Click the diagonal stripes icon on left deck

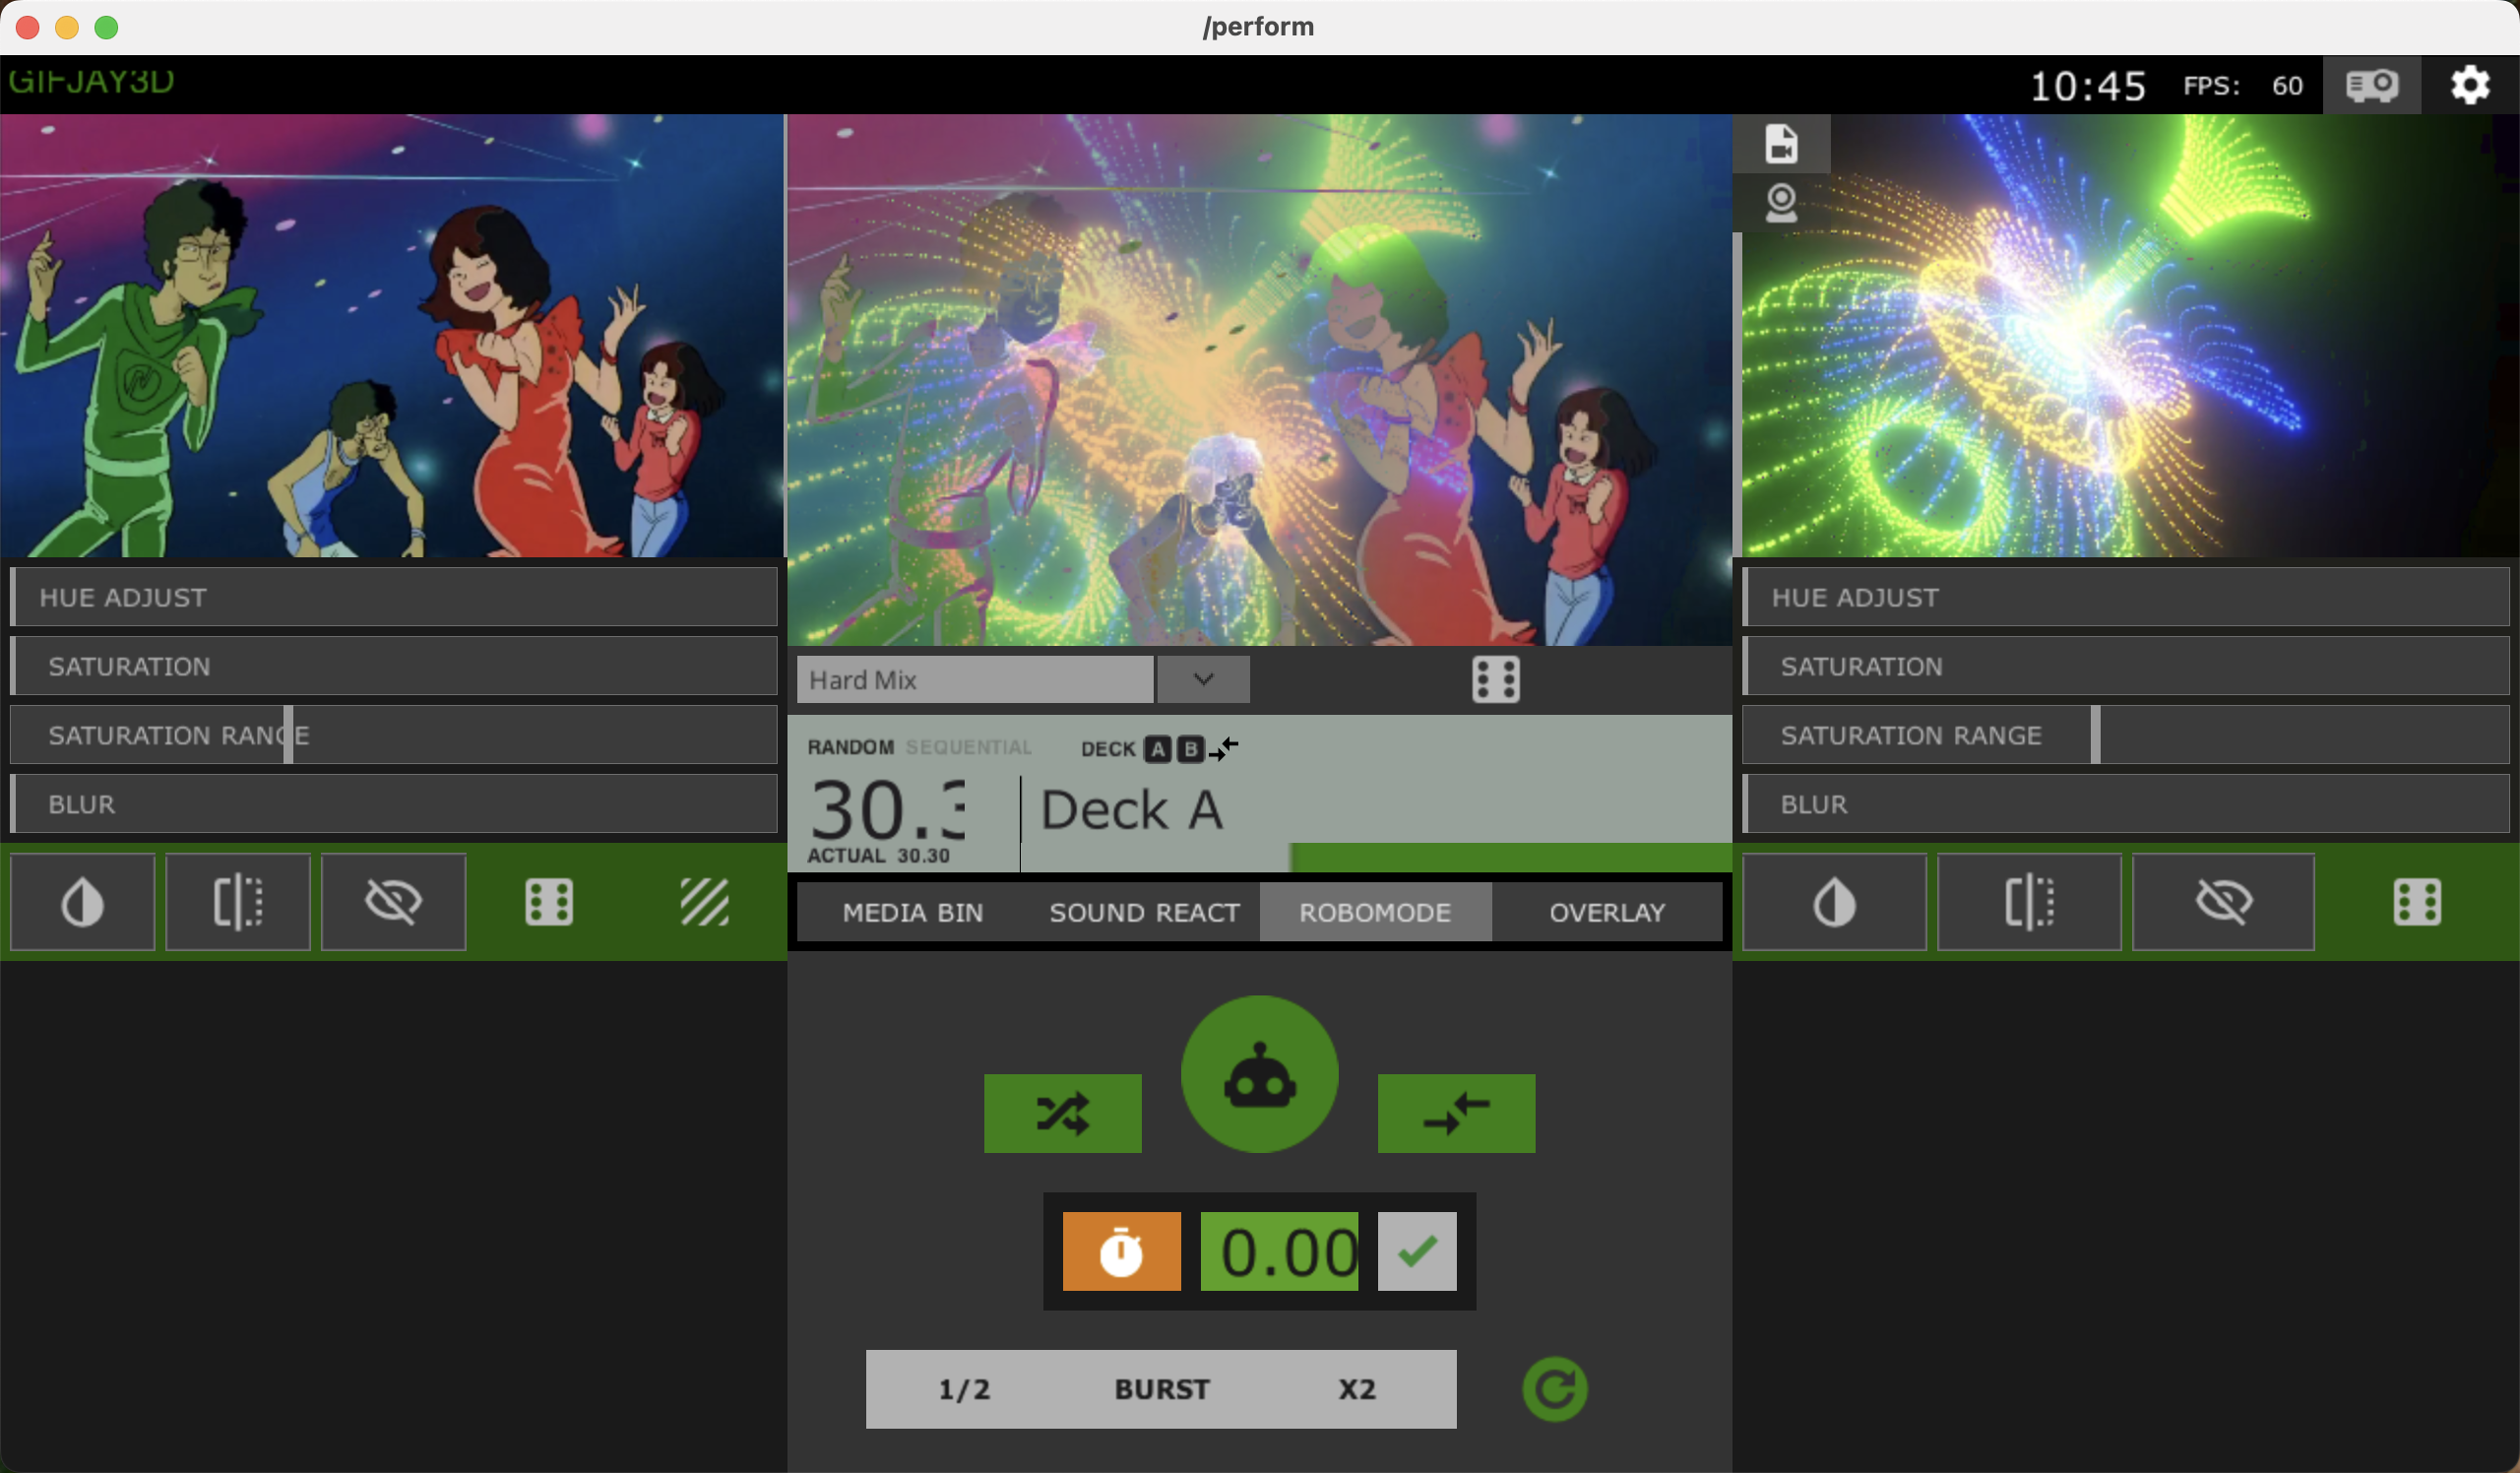705,901
